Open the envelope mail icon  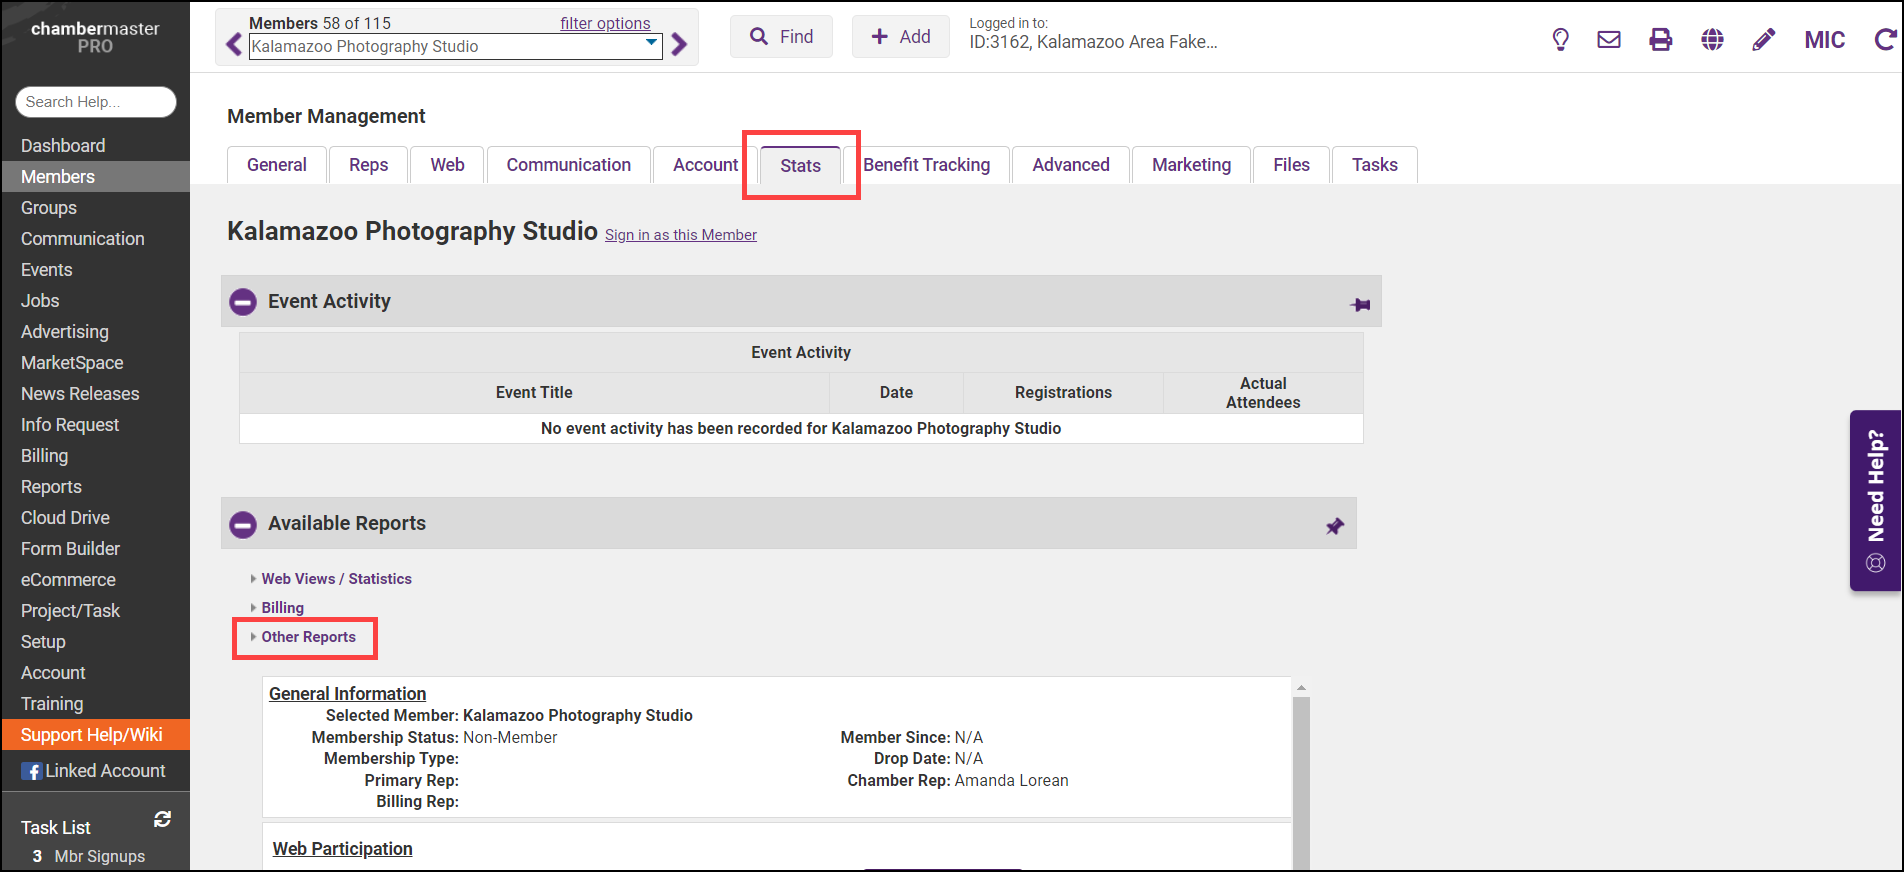point(1609,40)
